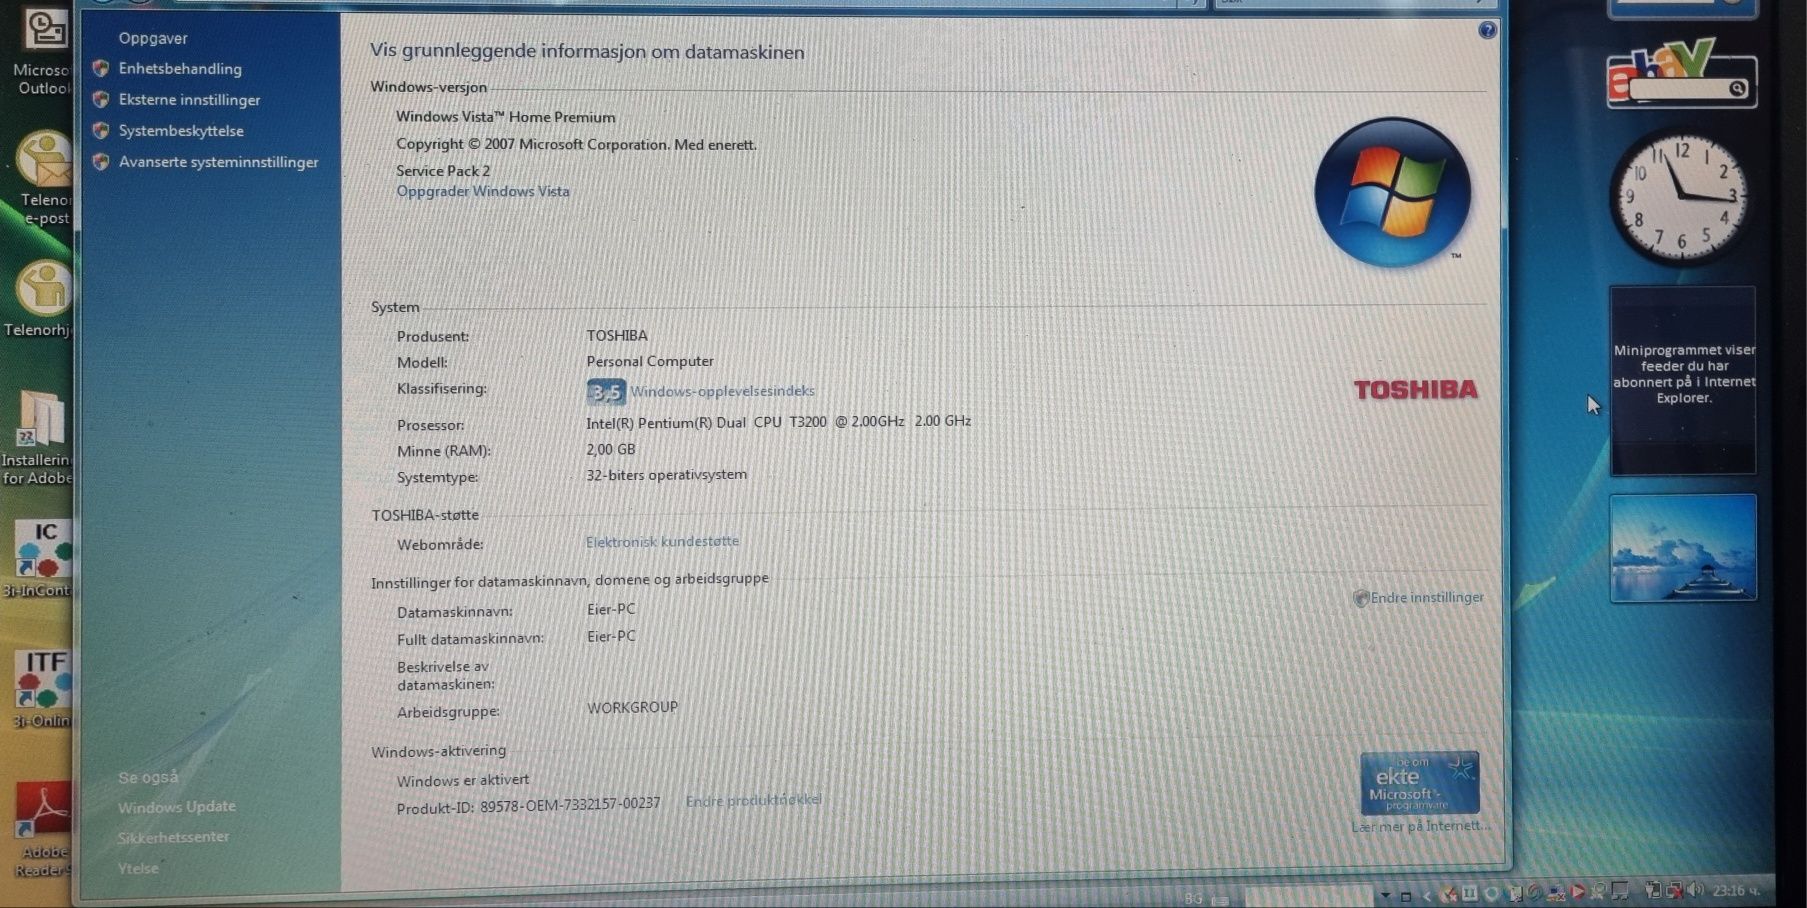Click the Service Pack 2 text
Viewport: 1807px width, 908px height.
tap(443, 171)
